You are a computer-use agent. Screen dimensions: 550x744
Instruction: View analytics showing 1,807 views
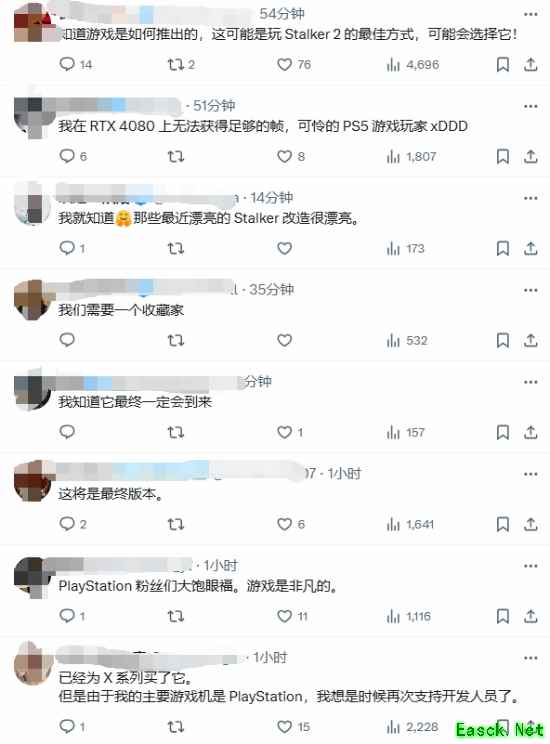[411, 156]
